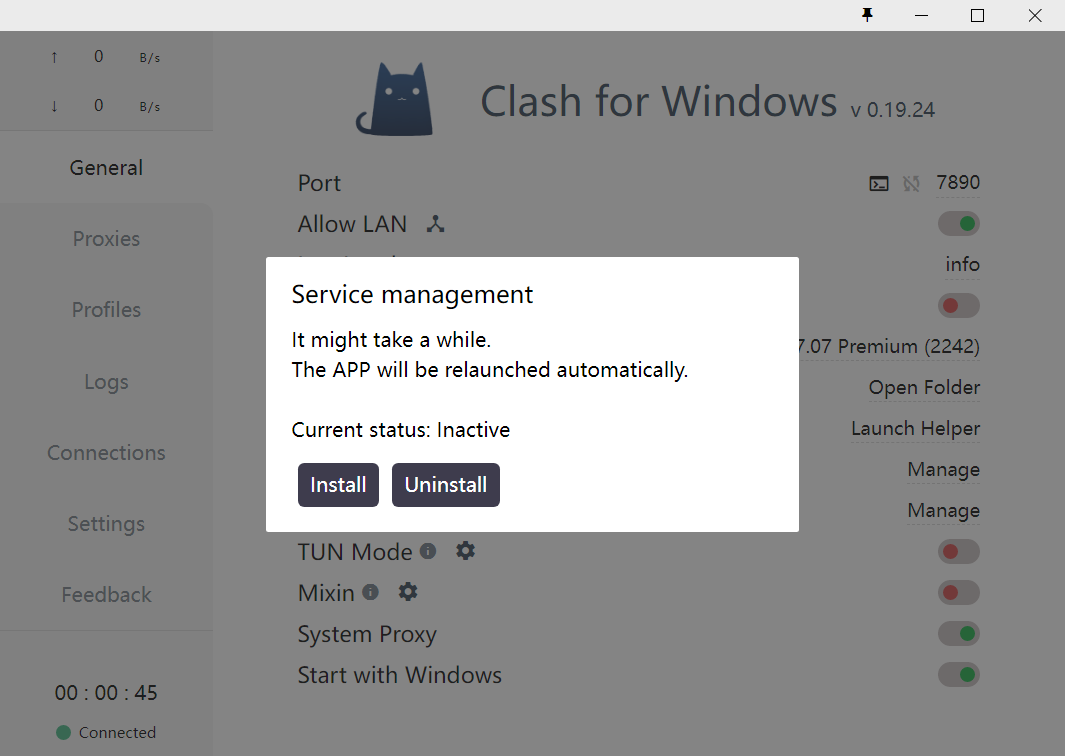Click the Clash cat logo
The image size is (1065, 756).
[x=395, y=99]
